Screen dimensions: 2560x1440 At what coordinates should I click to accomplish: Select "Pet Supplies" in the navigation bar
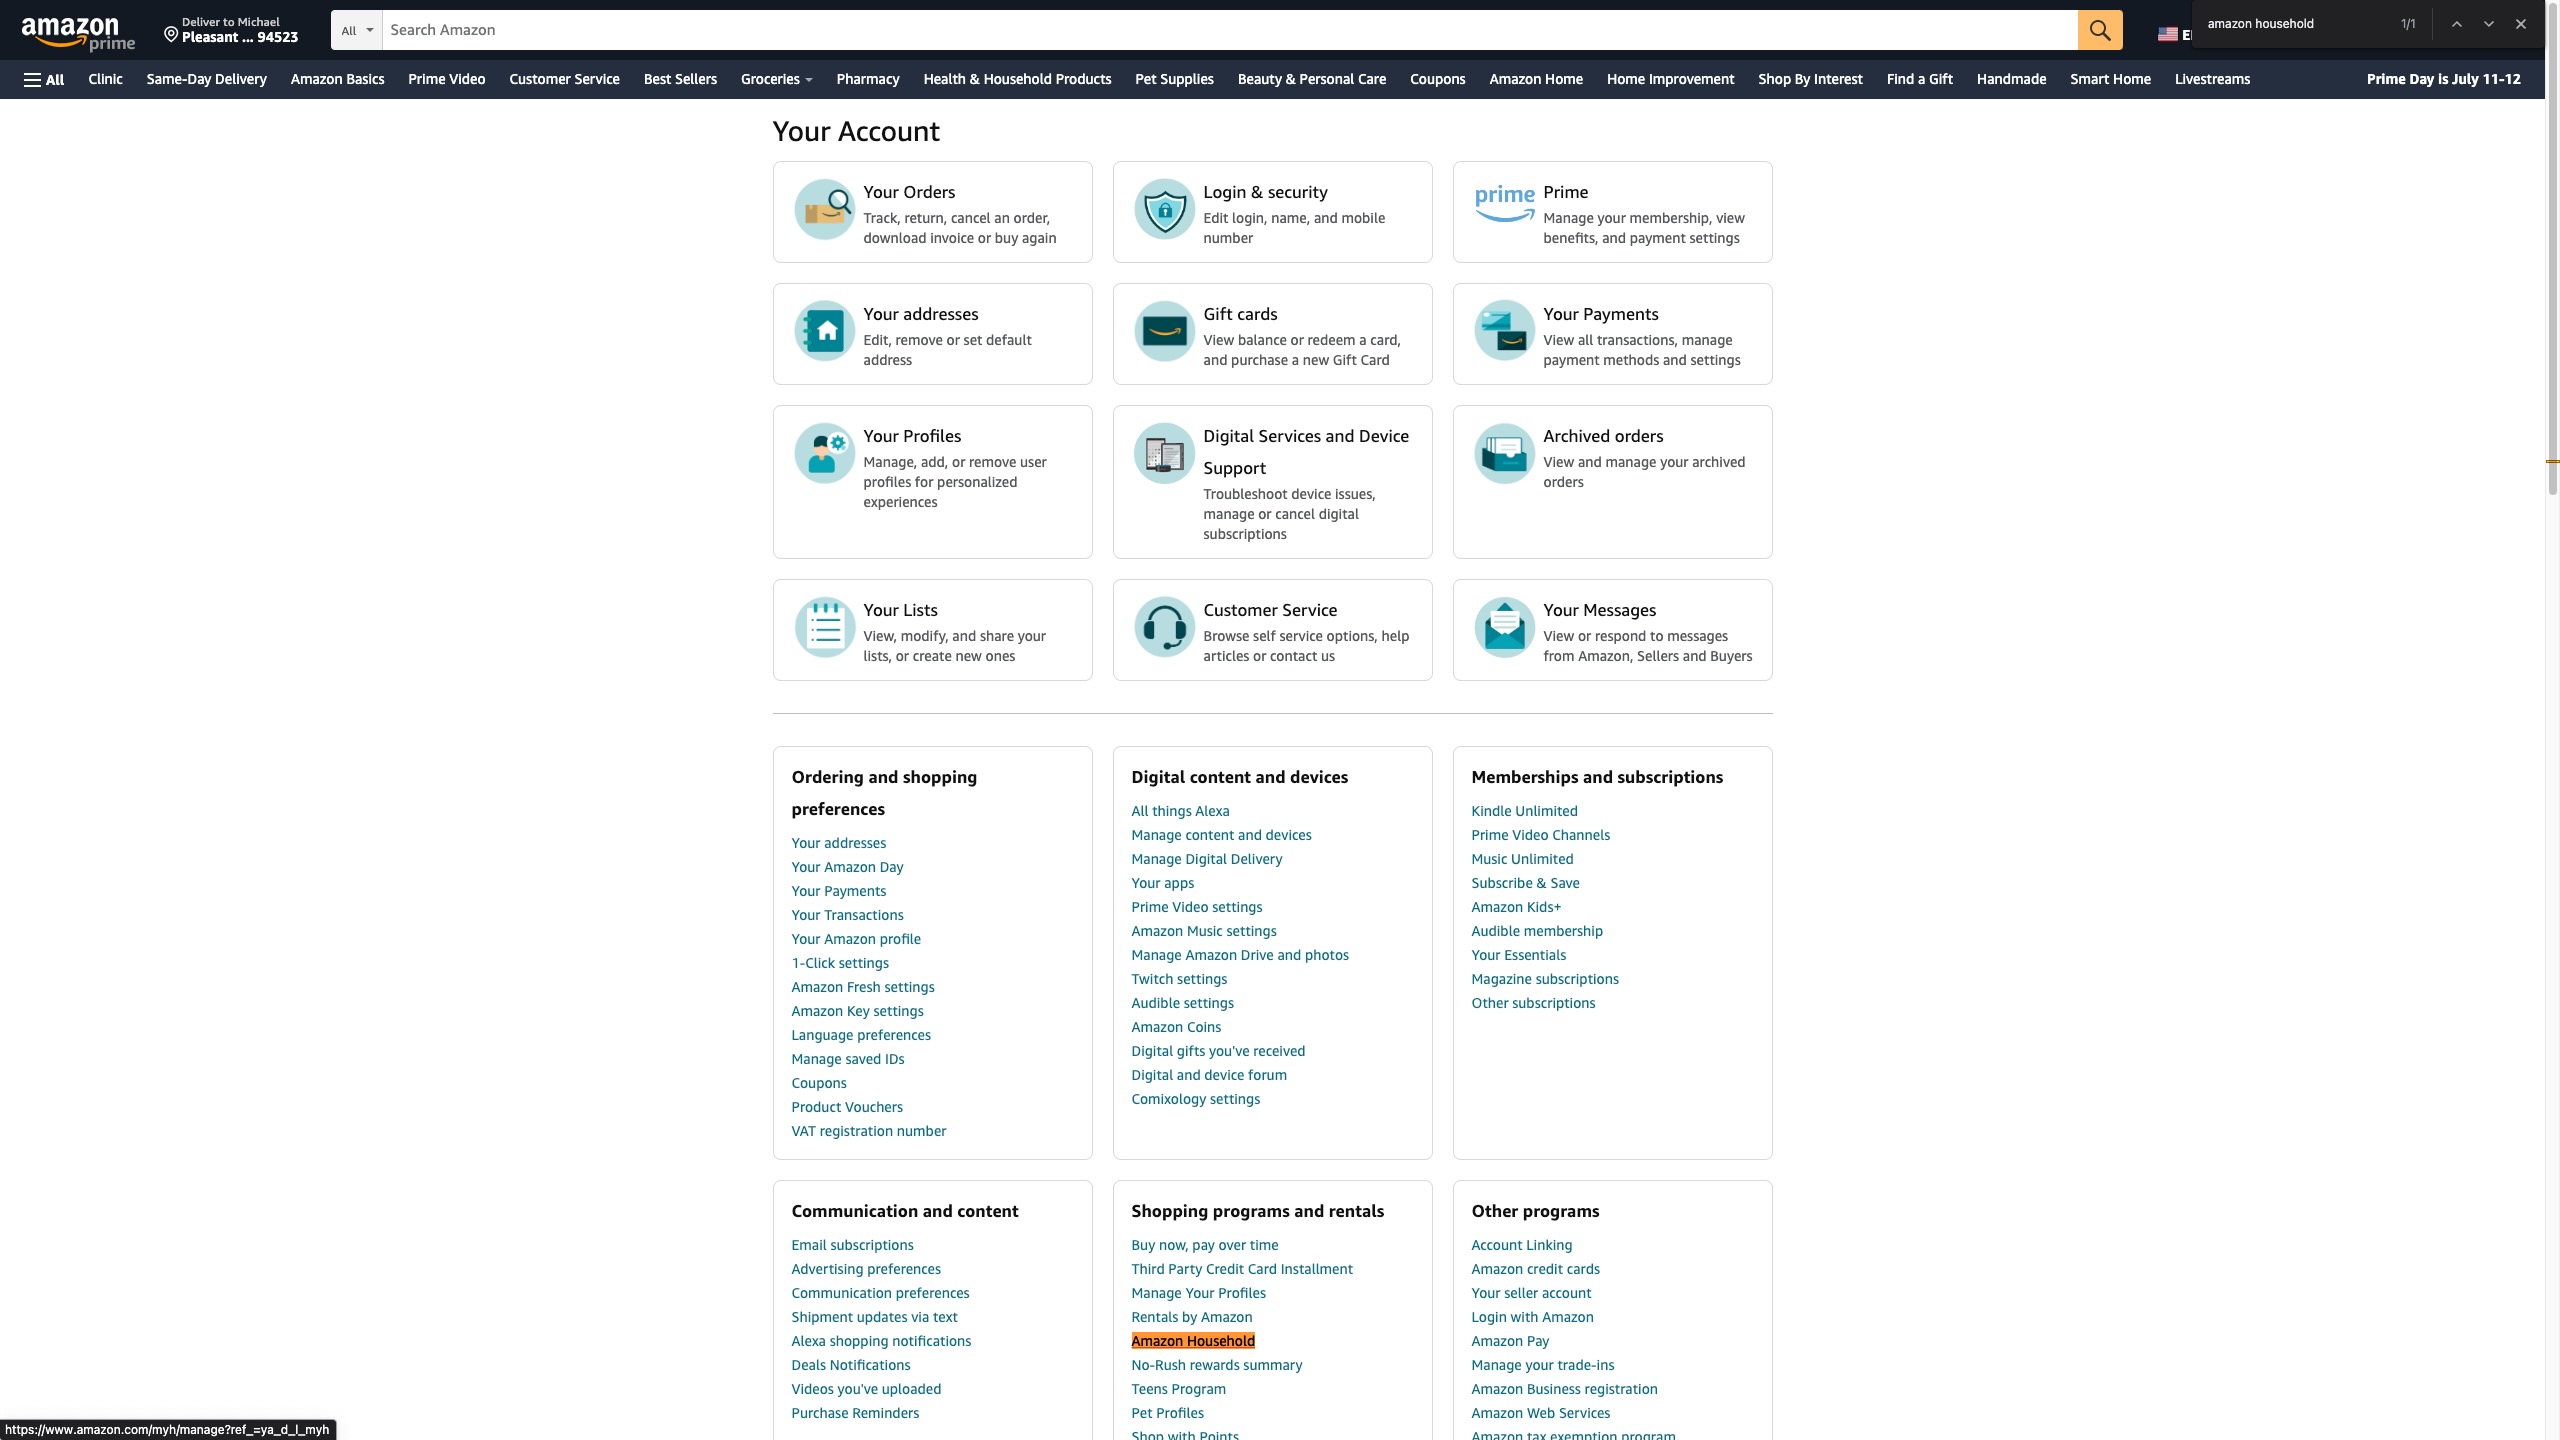[1173, 79]
